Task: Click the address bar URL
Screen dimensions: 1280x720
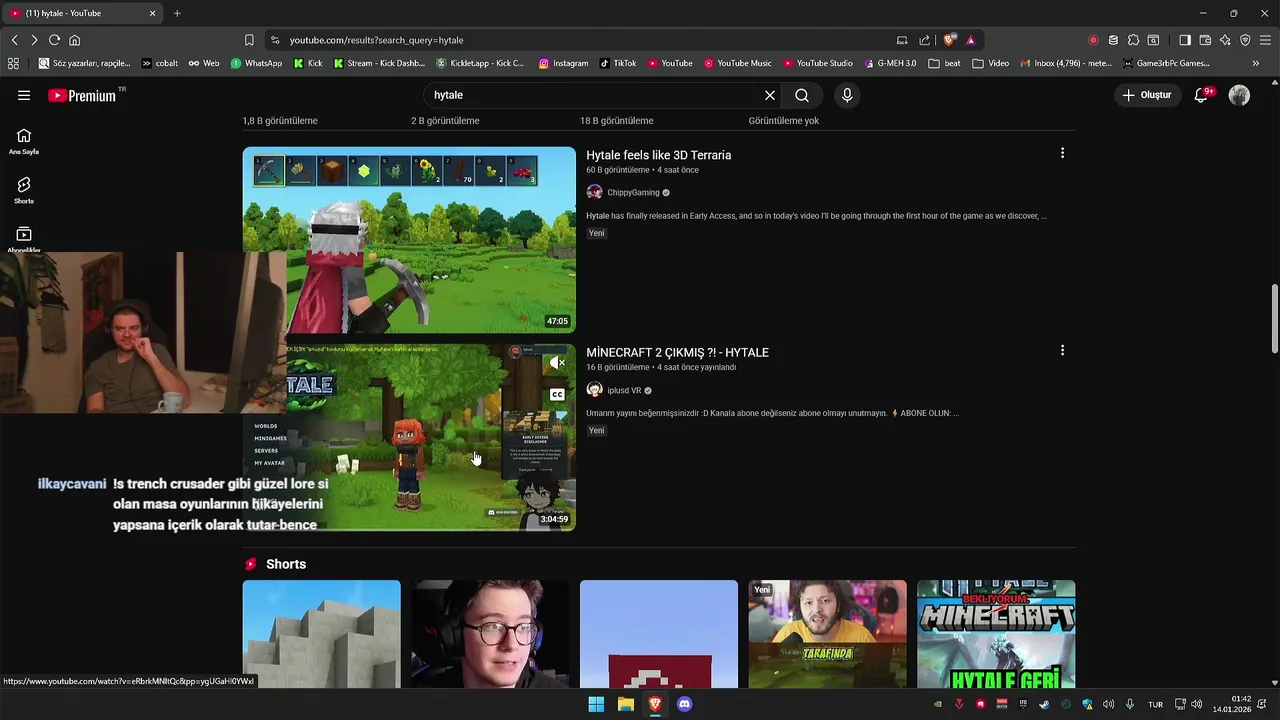Action: (376, 40)
